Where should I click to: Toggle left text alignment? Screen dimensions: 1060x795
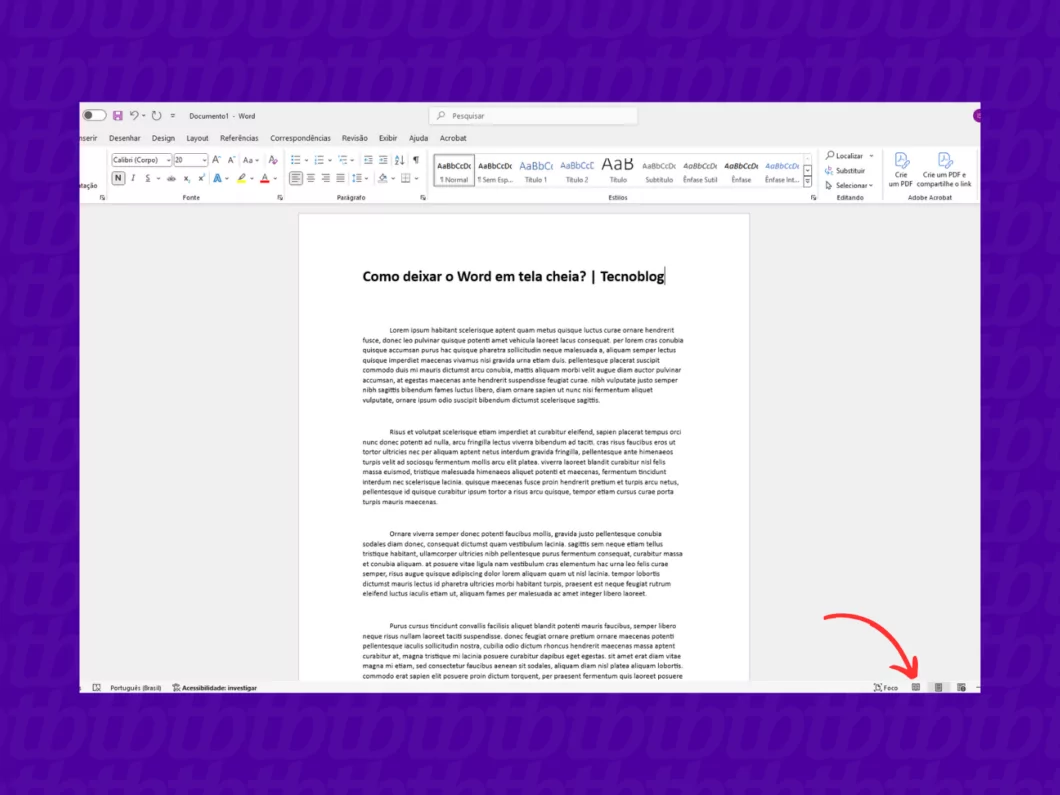click(295, 178)
